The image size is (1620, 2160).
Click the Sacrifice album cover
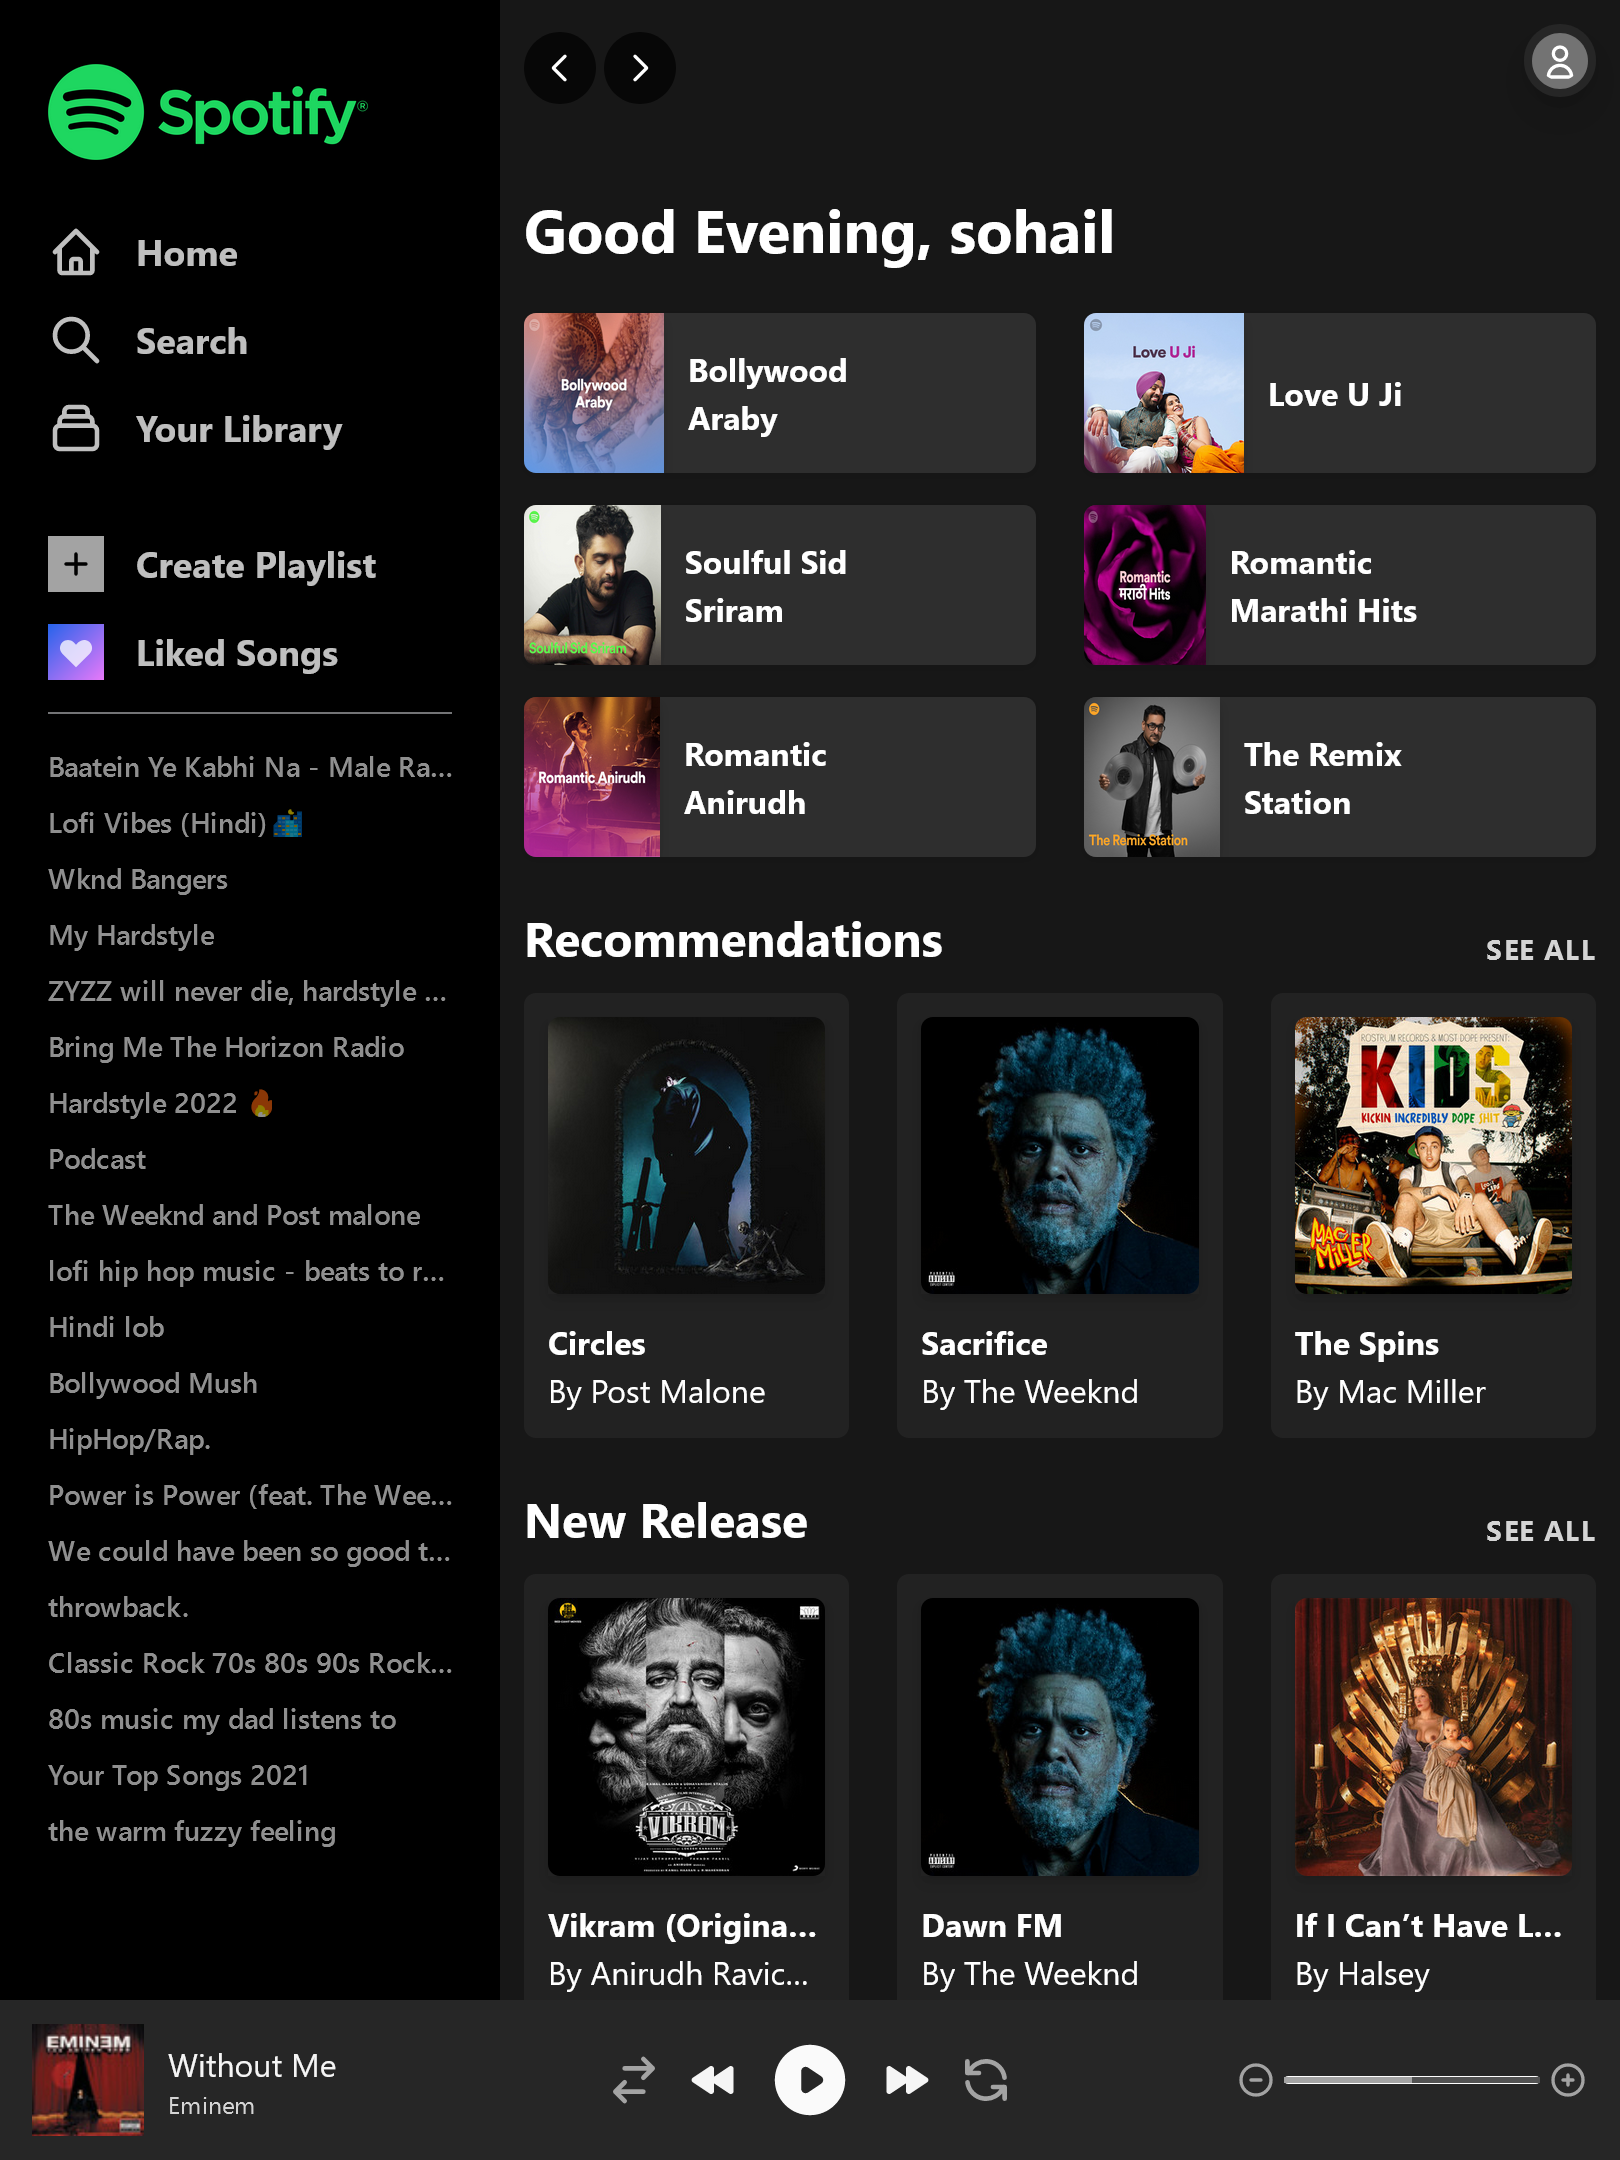click(1060, 1156)
